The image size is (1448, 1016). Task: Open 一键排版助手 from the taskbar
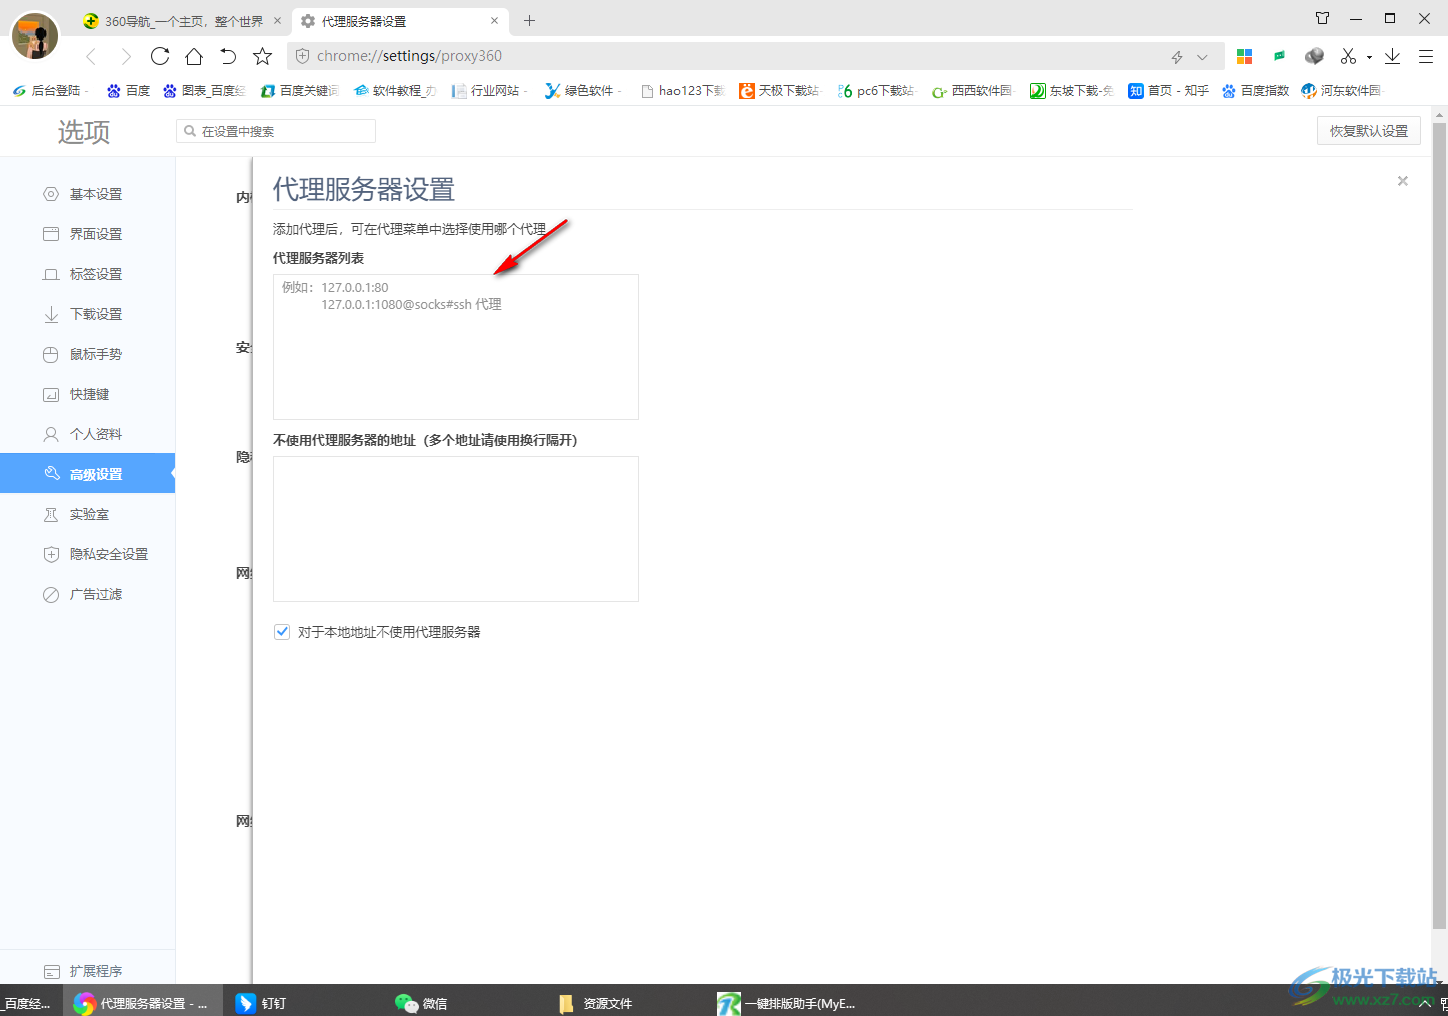coord(787,1003)
